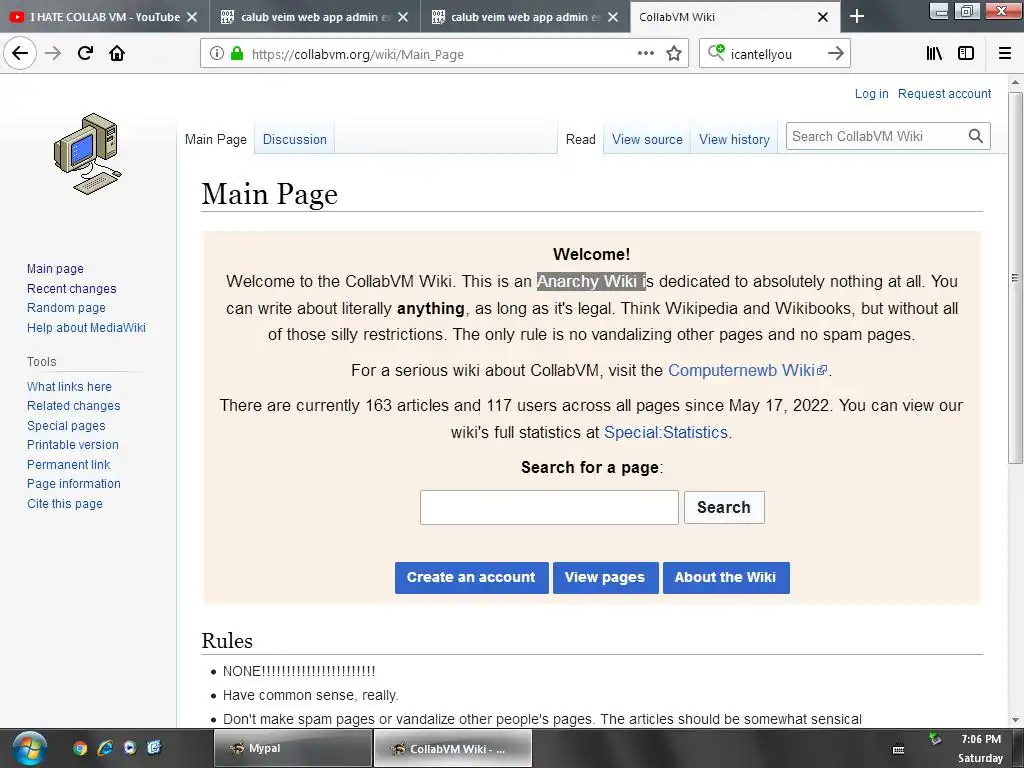The height and width of the screenshot is (768, 1024).
Task: Click the scrollbar down arrow
Action: click(x=1015, y=720)
